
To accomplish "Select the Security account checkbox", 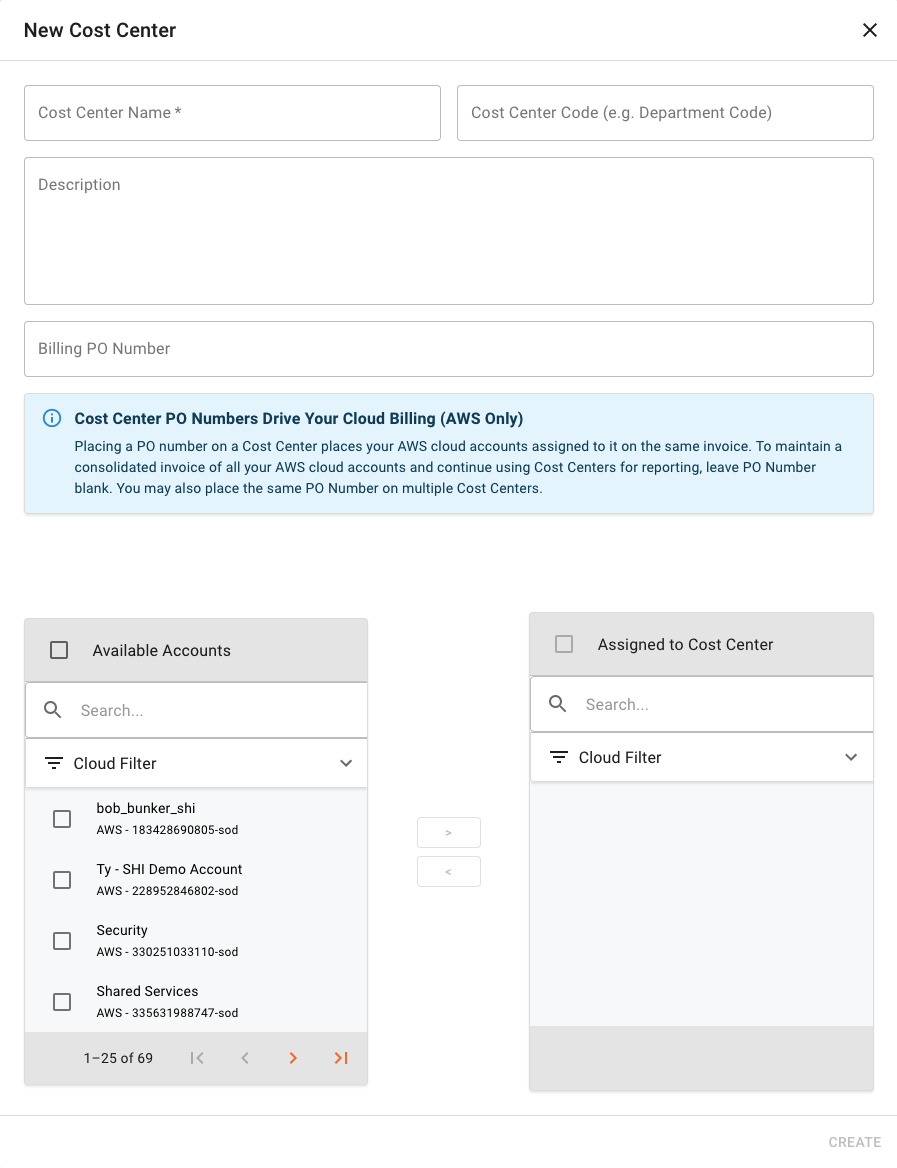I will (x=62, y=941).
